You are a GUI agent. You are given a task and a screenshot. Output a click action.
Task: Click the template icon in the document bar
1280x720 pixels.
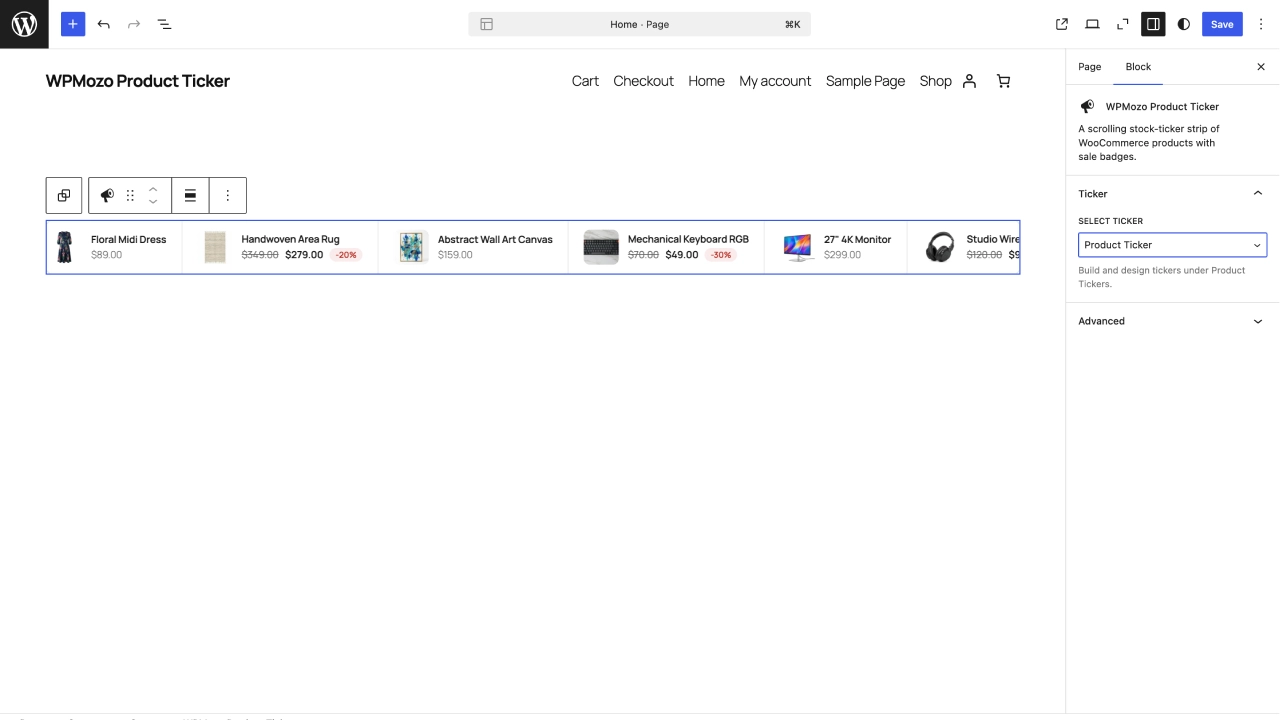click(487, 24)
